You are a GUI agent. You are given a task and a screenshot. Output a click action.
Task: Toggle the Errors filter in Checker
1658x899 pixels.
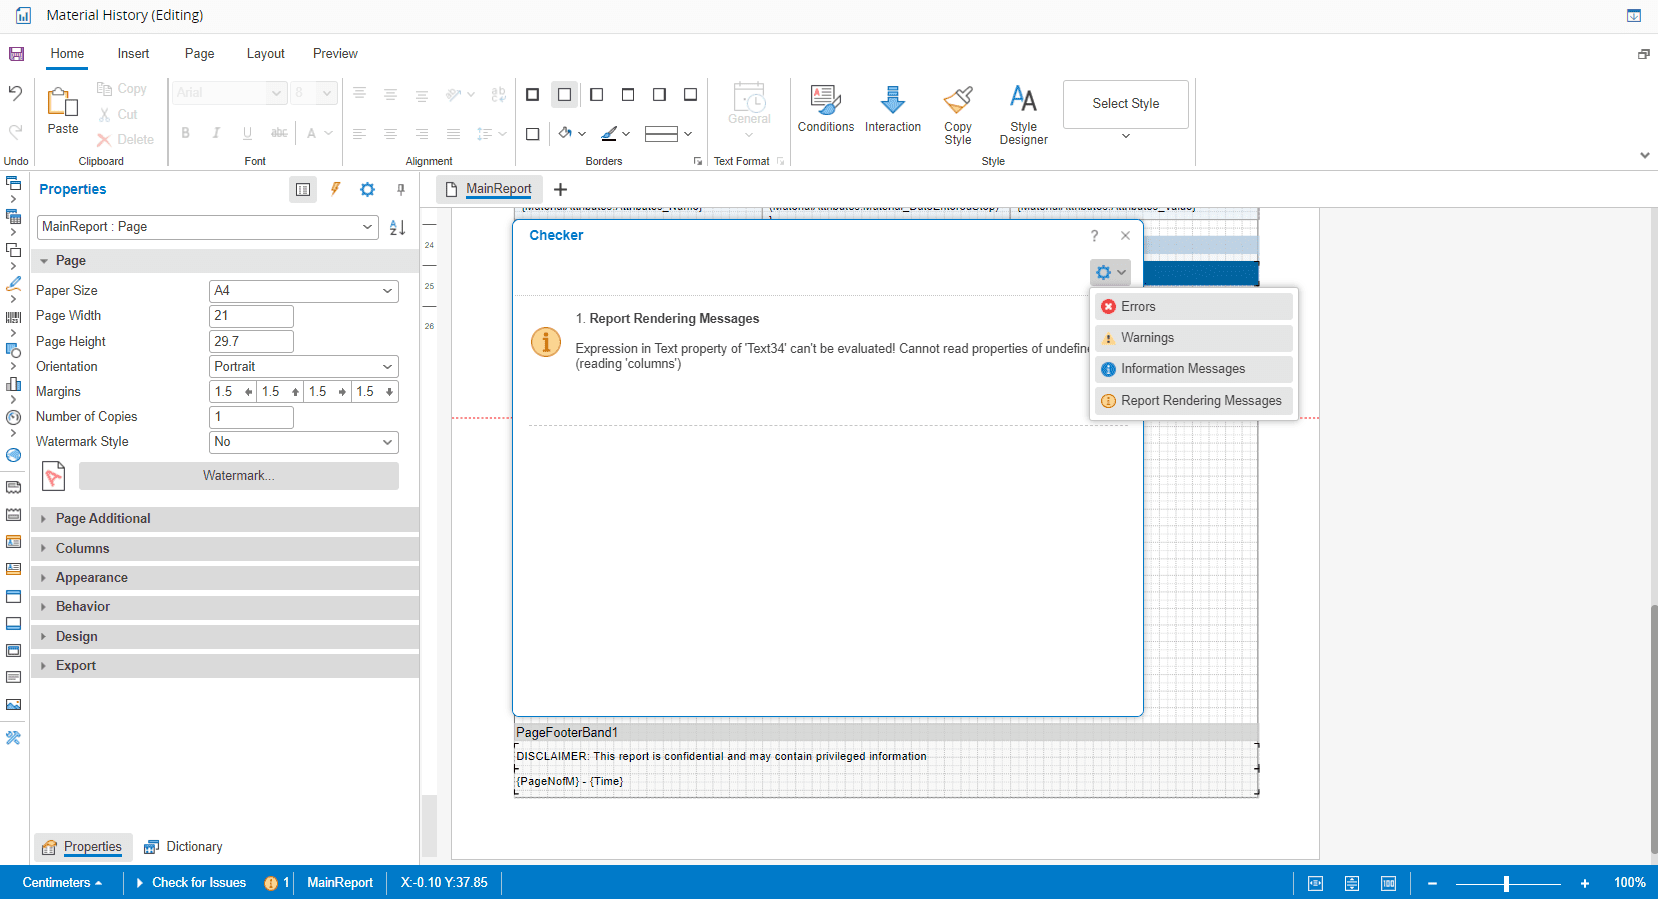pyautogui.click(x=1193, y=307)
